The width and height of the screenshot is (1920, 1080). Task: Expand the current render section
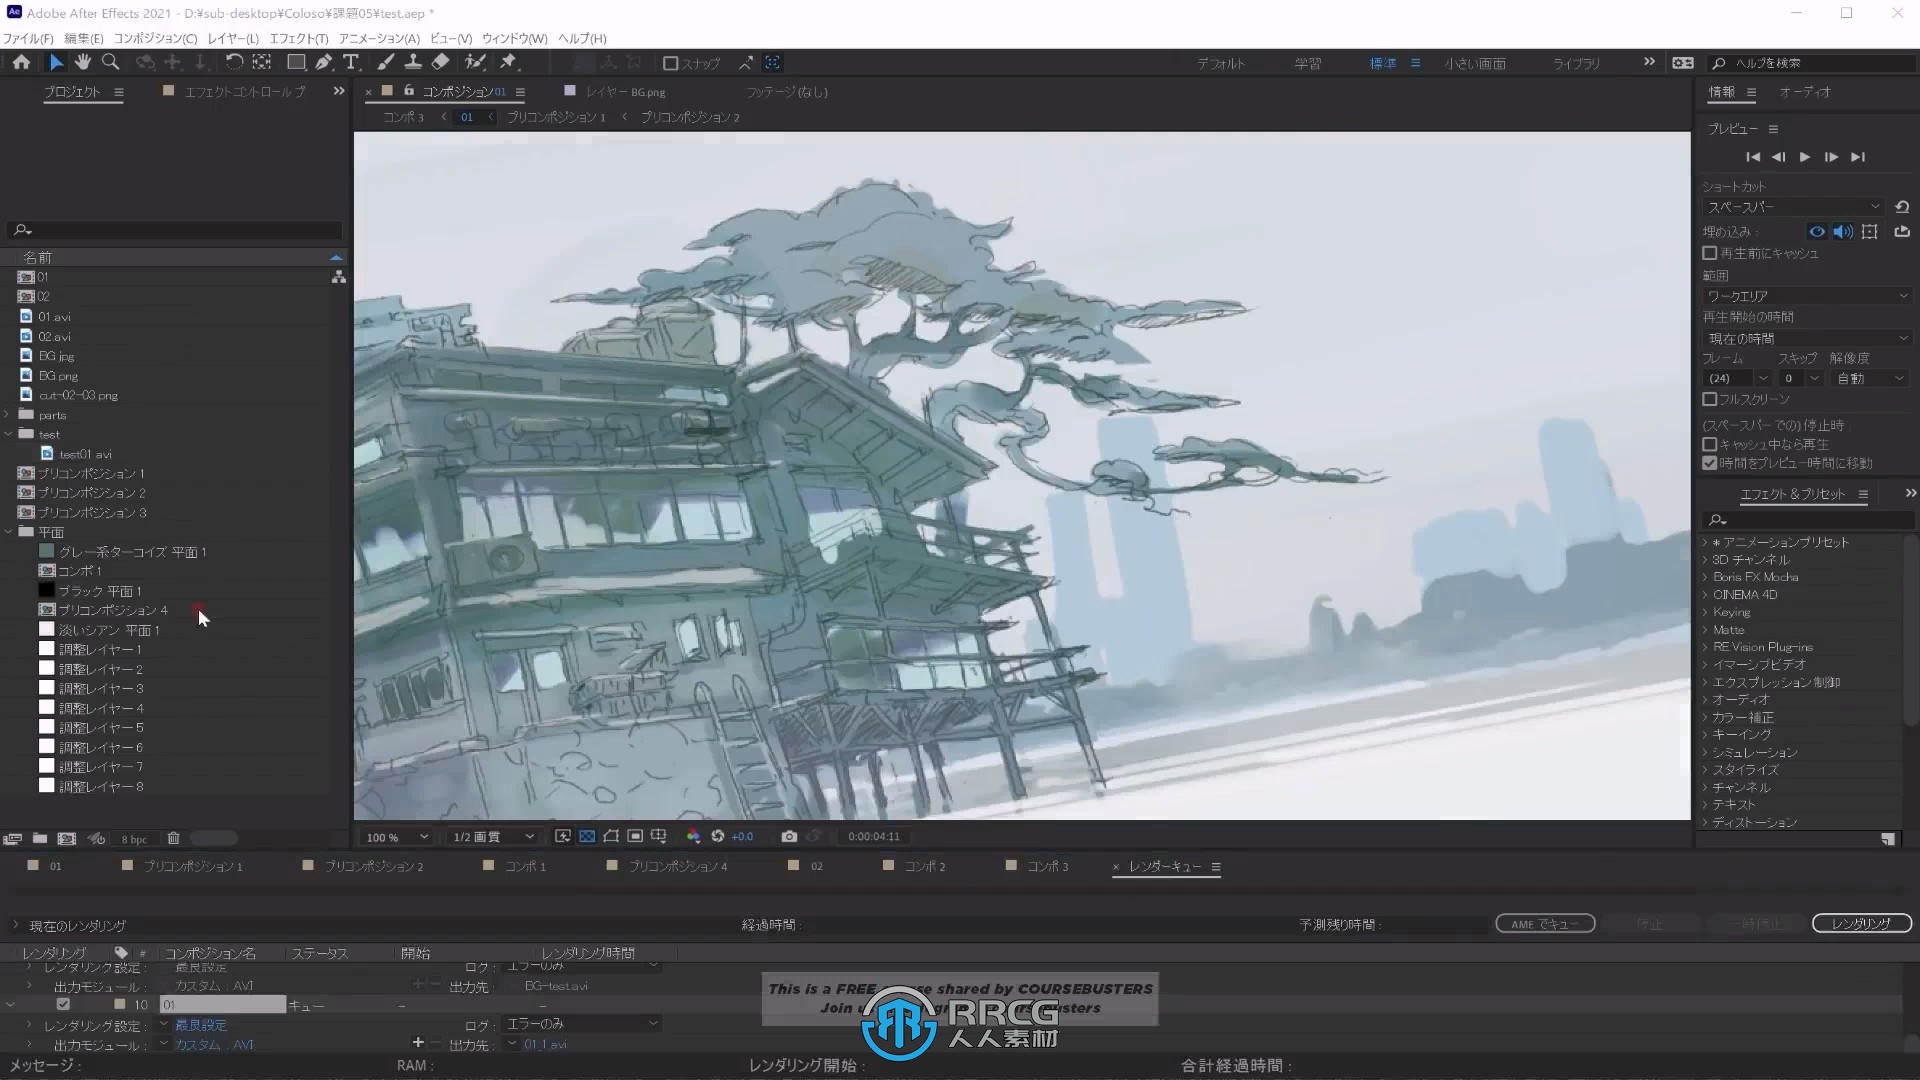pos(15,925)
